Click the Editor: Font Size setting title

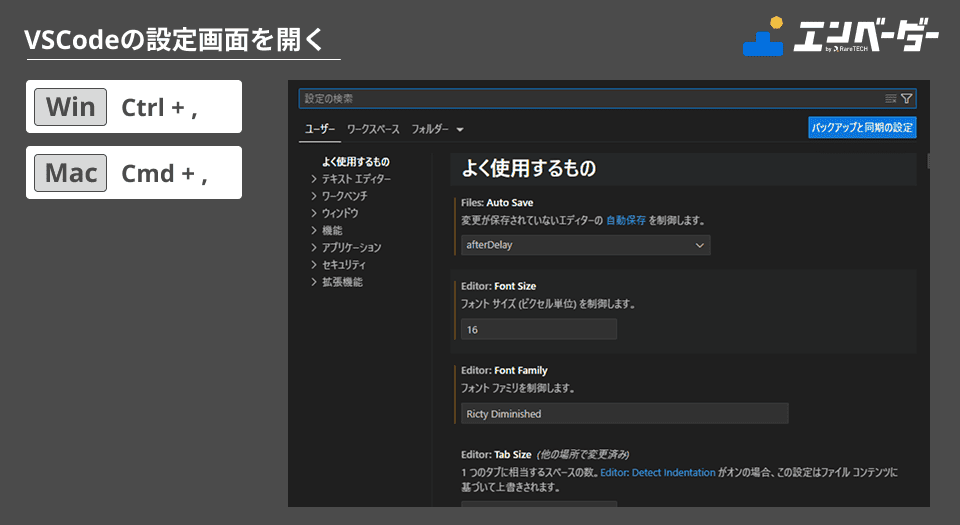coord(498,286)
